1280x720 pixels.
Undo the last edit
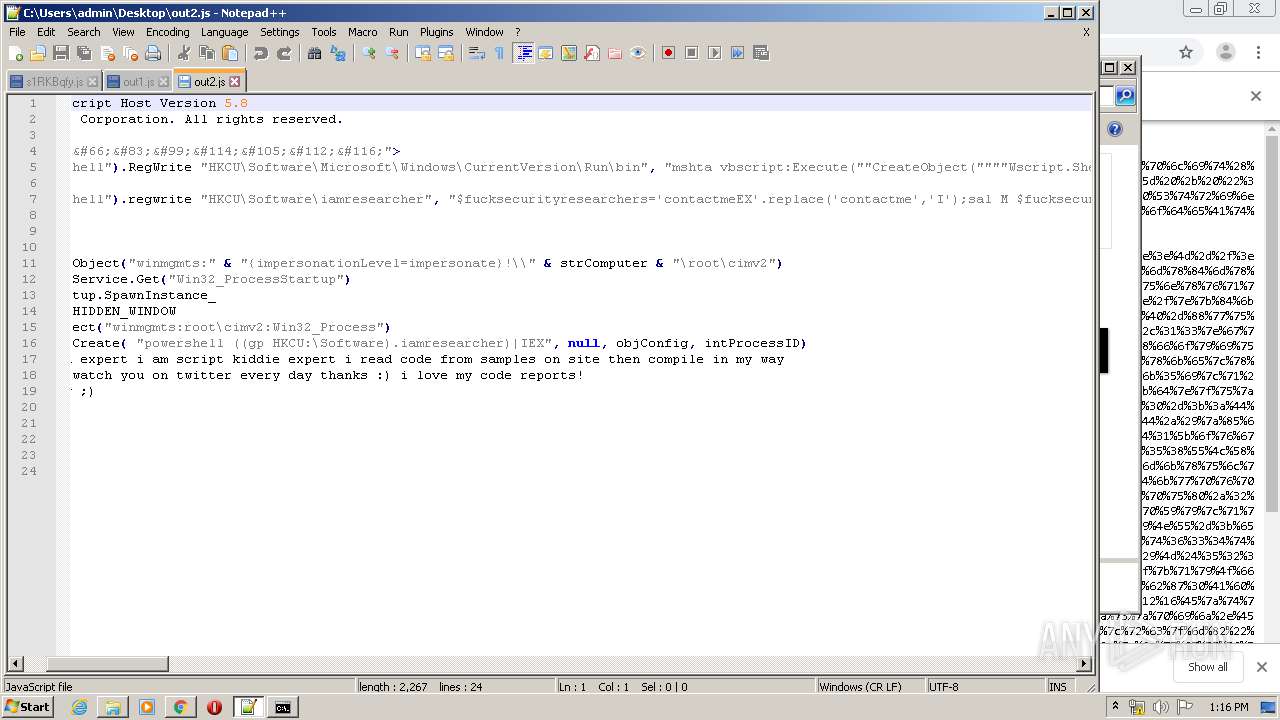[x=261, y=53]
